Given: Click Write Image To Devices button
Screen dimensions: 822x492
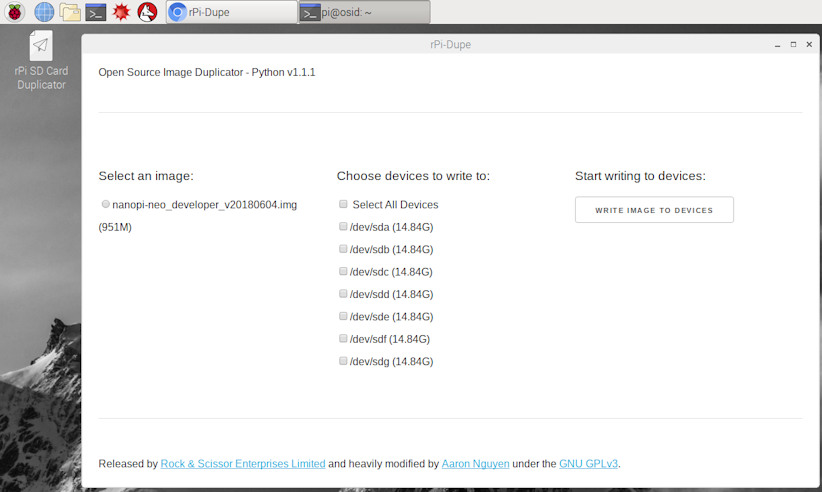Looking at the screenshot, I should click(654, 210).
